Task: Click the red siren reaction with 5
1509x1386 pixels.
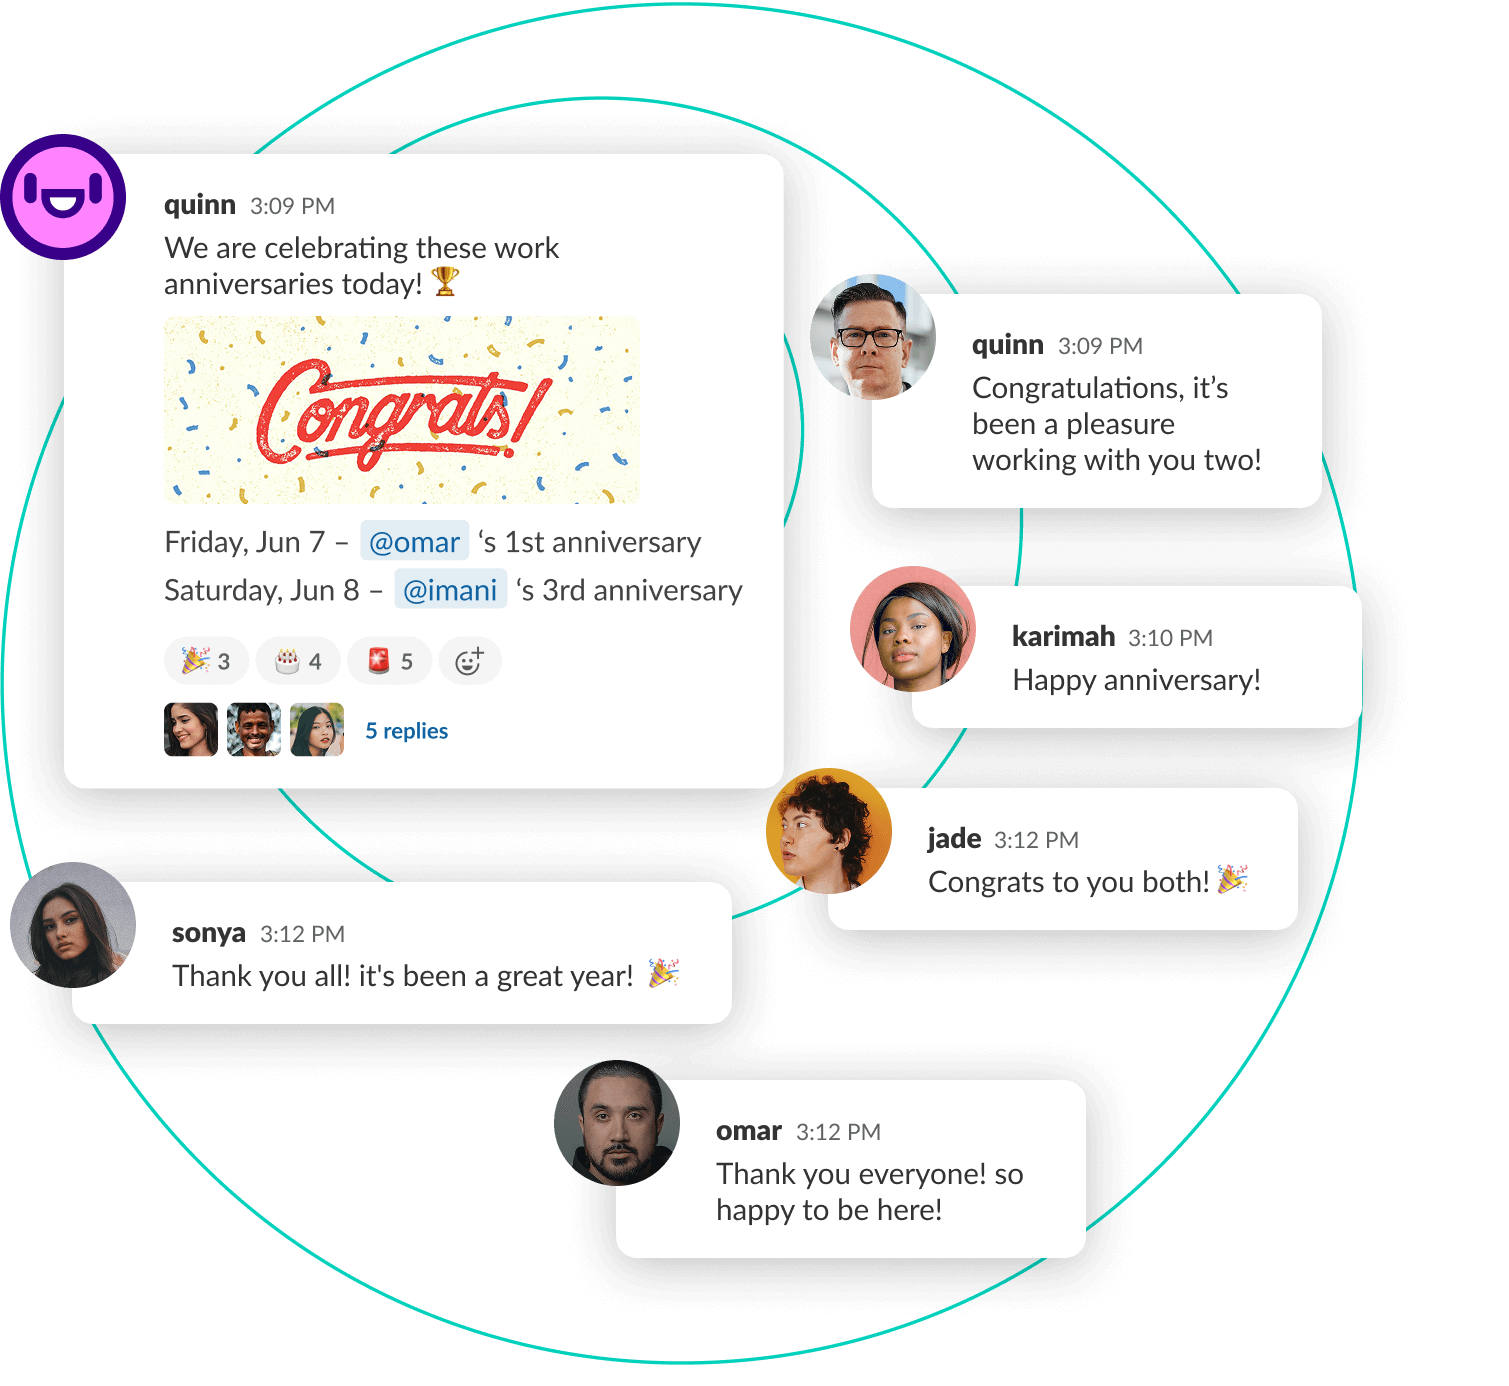Action: (x=390, y=661)
